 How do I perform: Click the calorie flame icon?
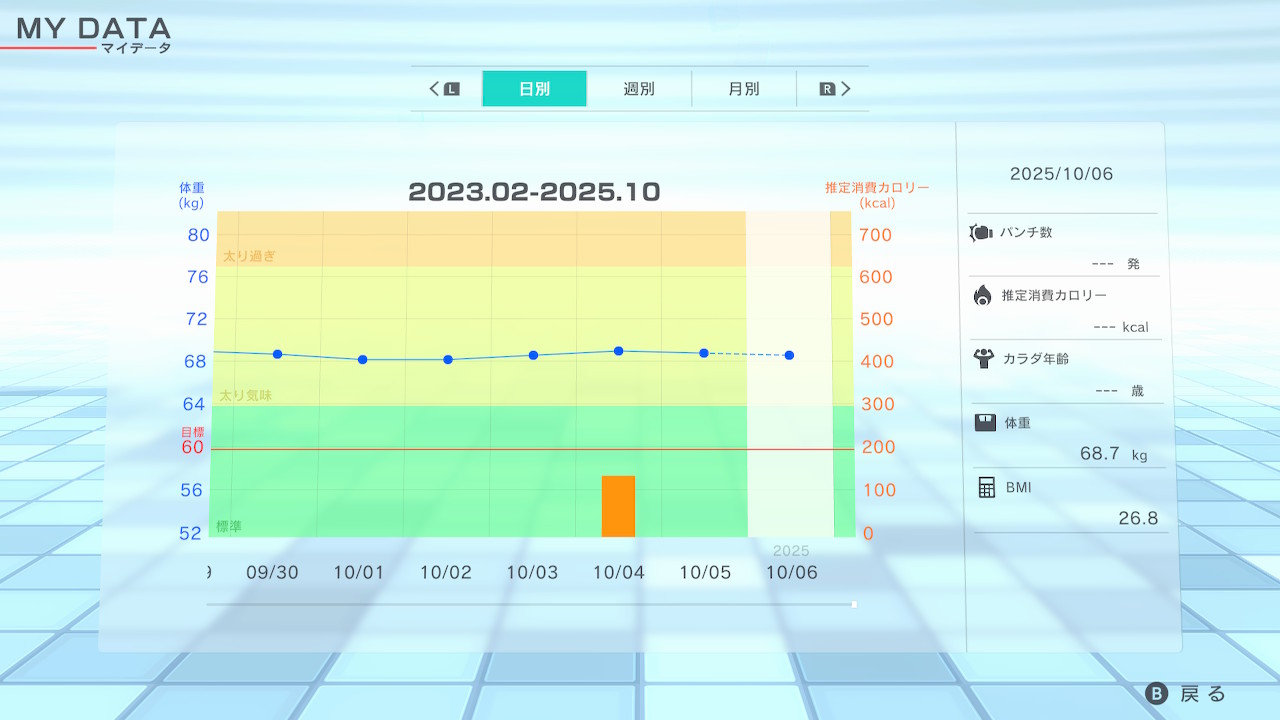pyautogui.click(x=982, y=295)
